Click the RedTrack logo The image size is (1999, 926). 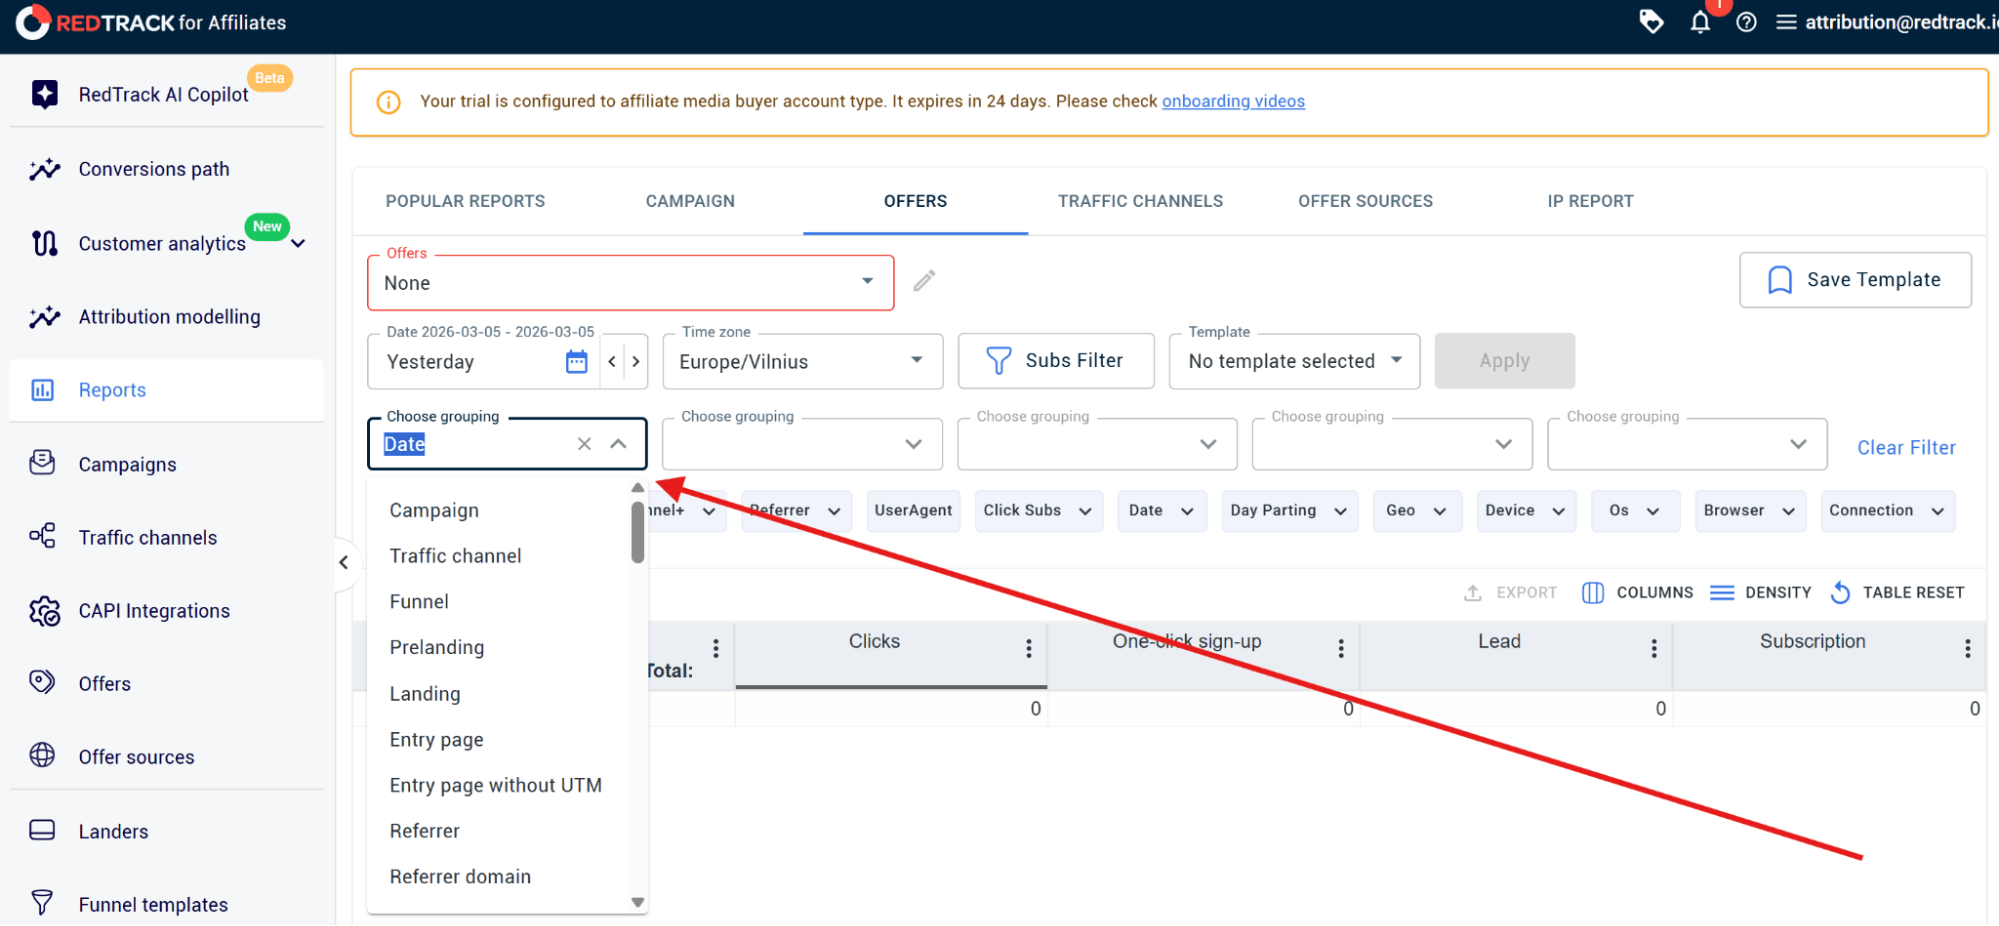point(151,22)
